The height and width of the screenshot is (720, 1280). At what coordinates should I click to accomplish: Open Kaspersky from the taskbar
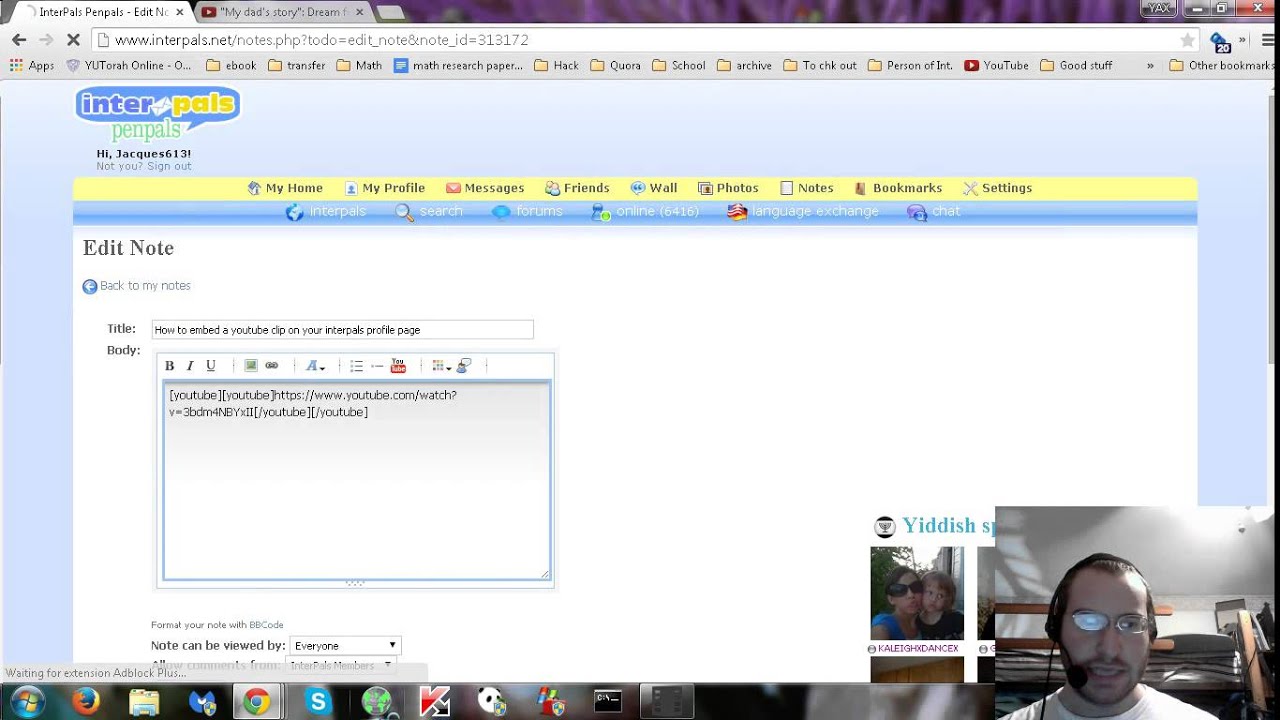click(434, 702)
